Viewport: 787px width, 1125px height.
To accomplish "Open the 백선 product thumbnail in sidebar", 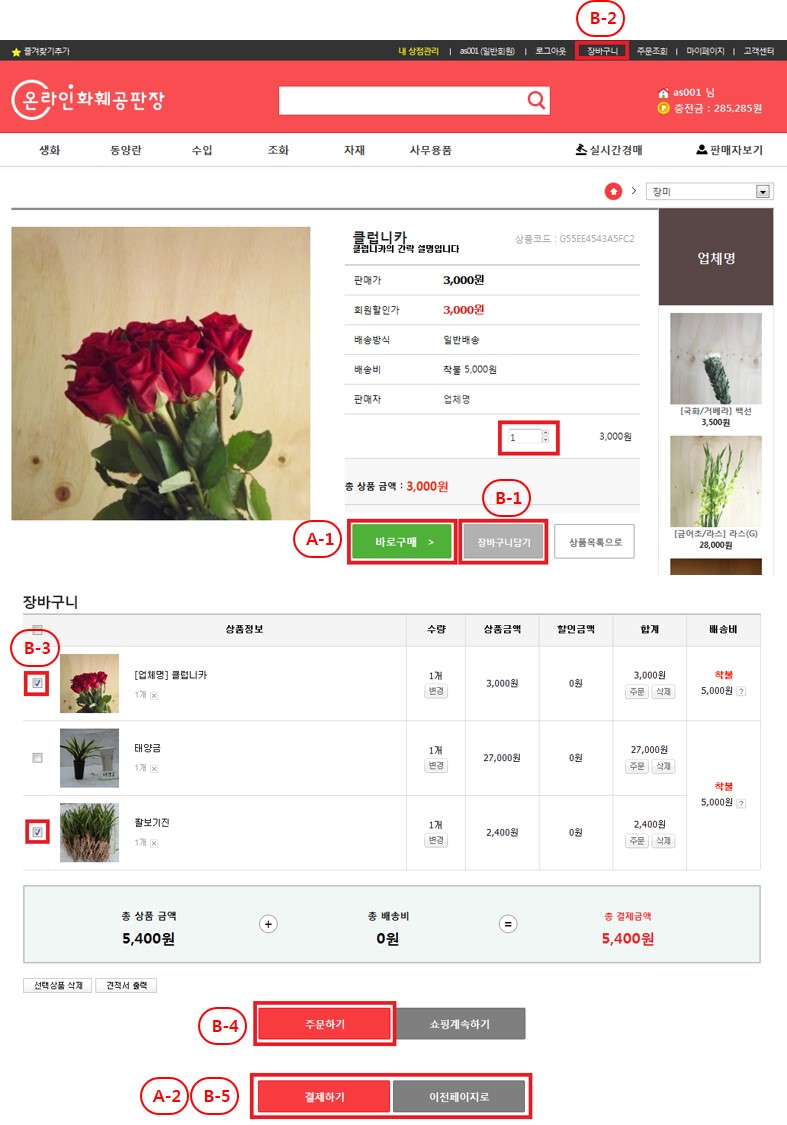I will [x=715, y=359].
